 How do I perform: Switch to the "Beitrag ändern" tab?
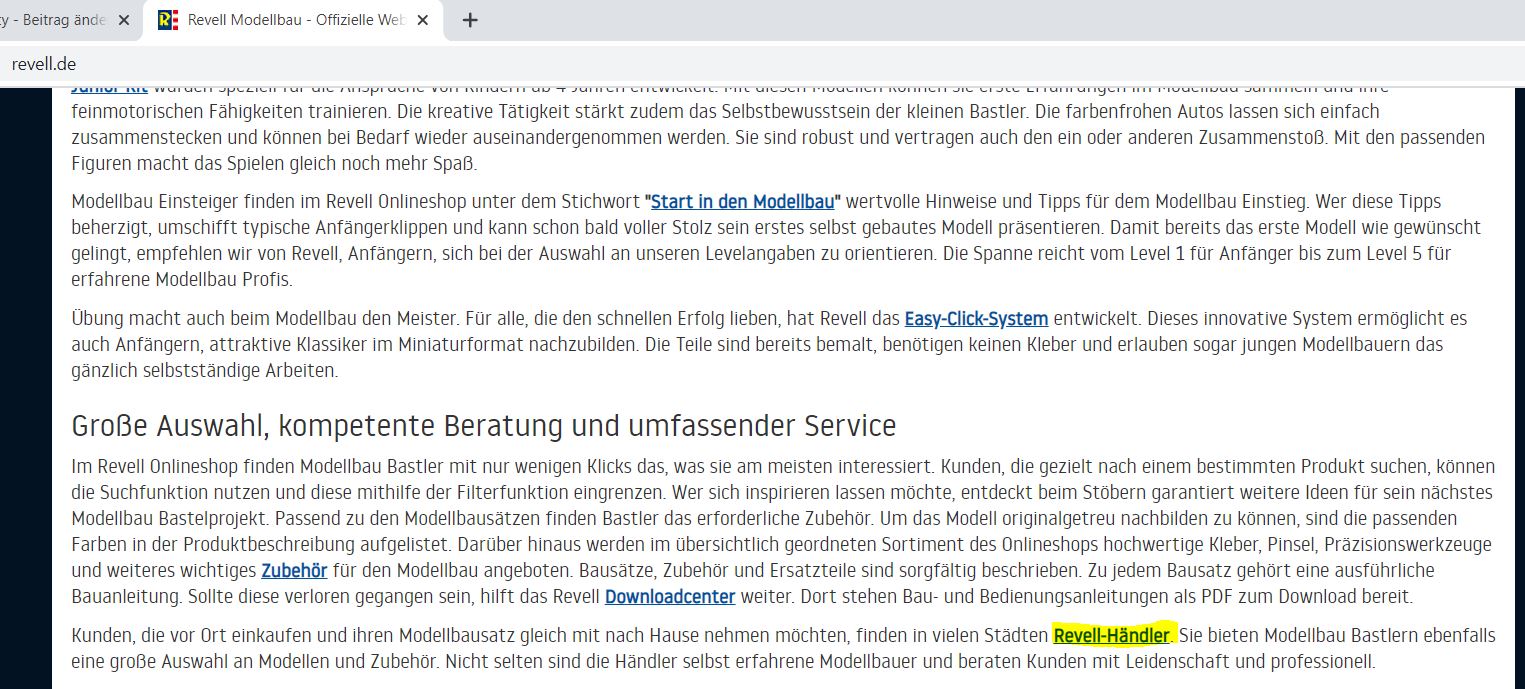pyautogui.click(x=60, y=19)
